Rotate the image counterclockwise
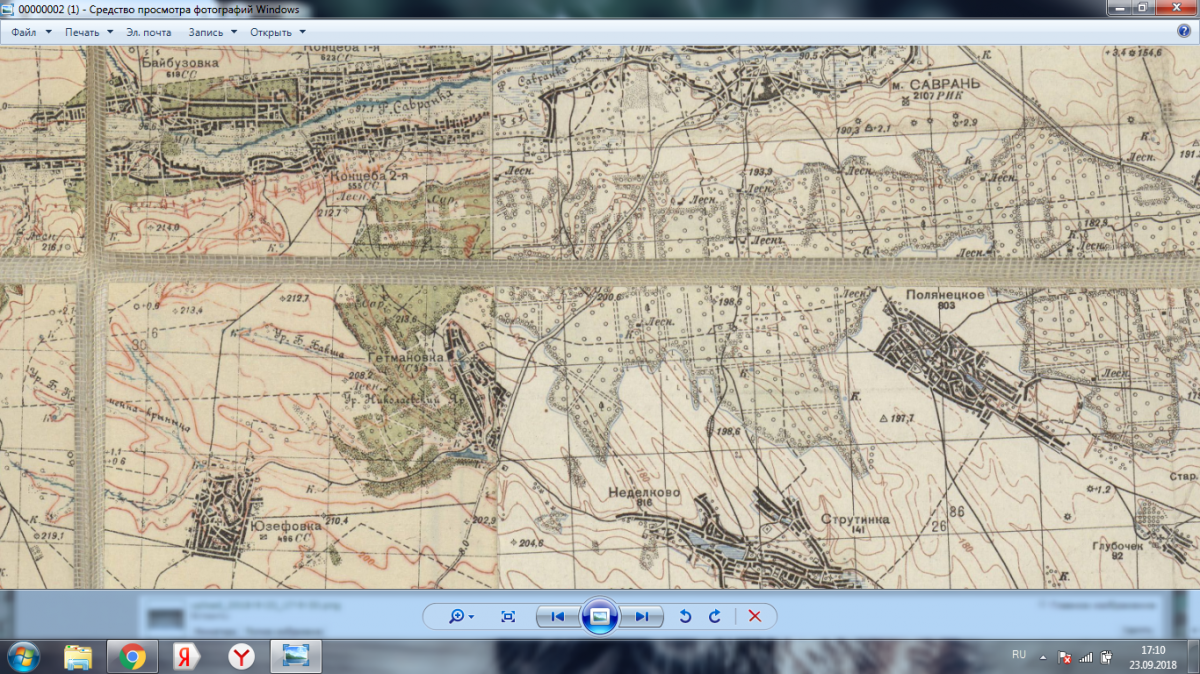The width and height of the screenshot is (1200, 674). pyautogui.click(x=685, y=617)
